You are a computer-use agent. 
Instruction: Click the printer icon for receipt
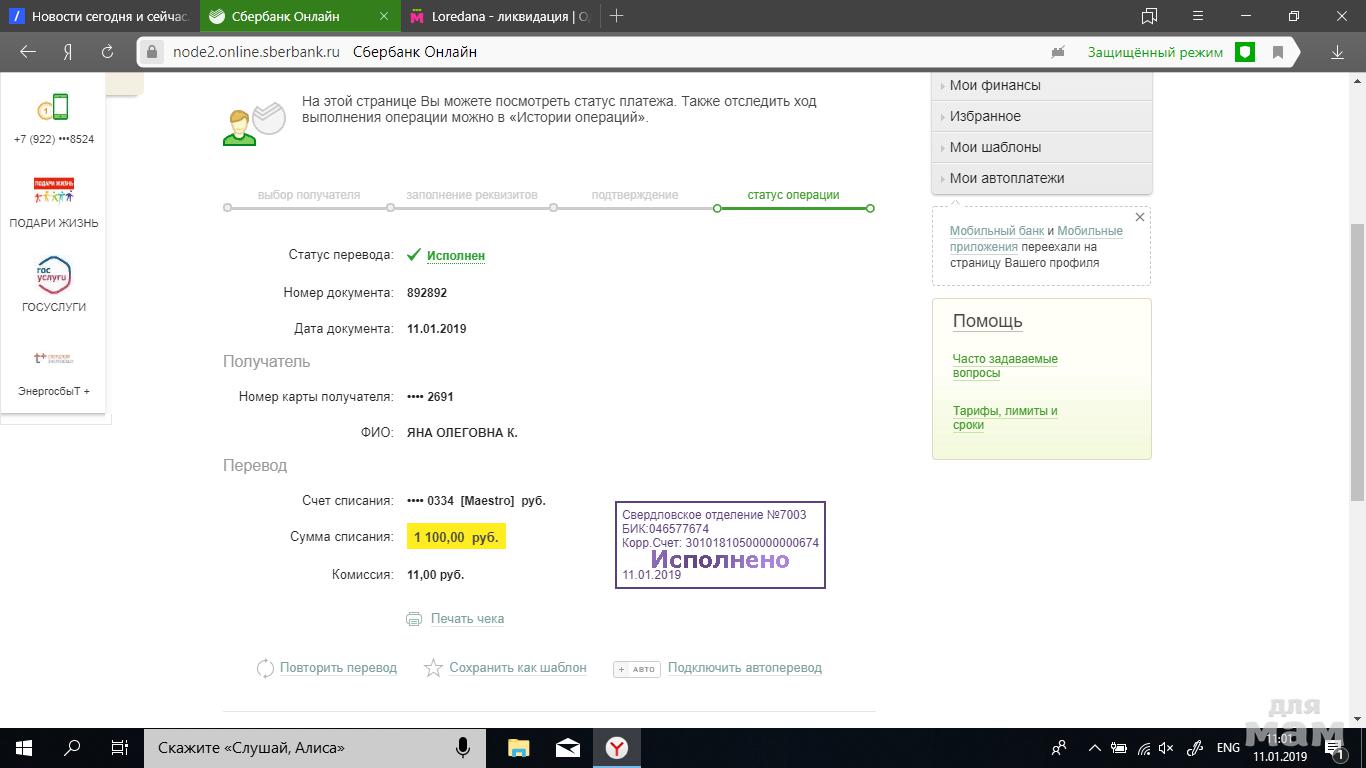pos(414,619)
